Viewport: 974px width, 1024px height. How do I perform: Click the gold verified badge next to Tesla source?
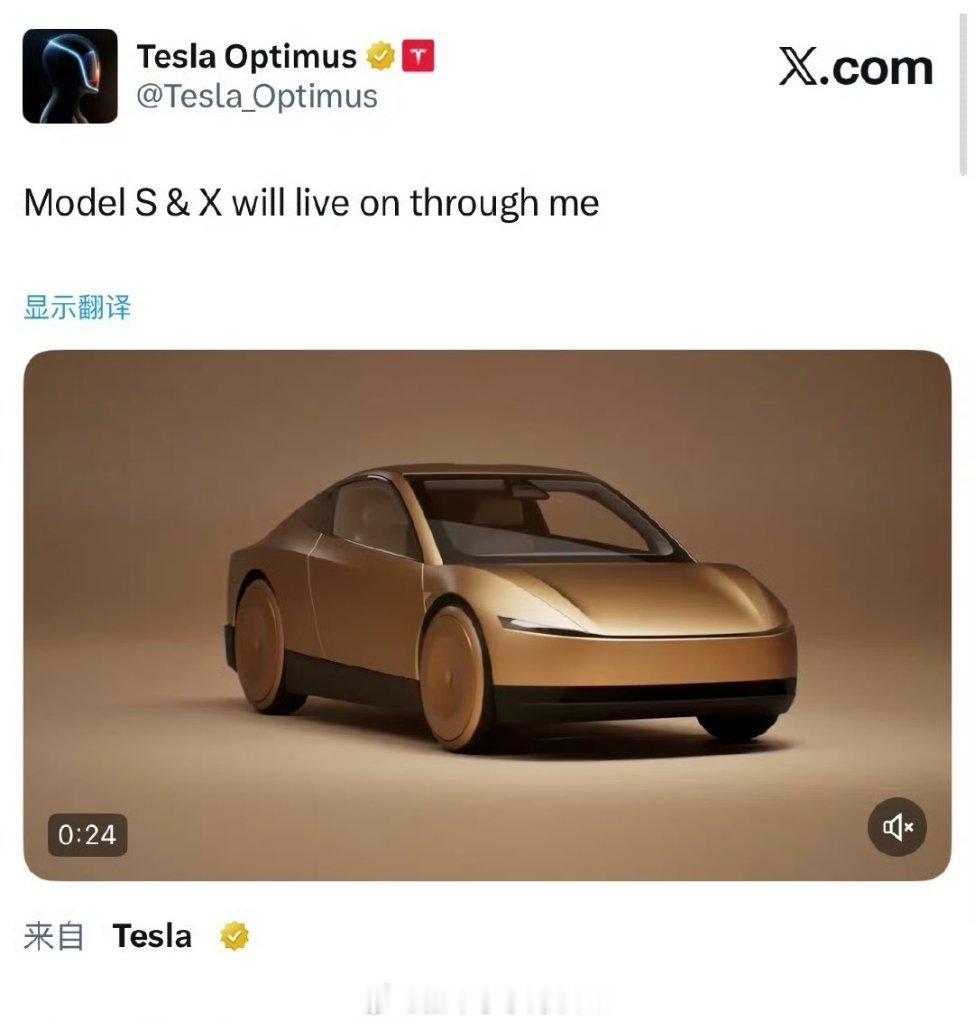(x=235, y=936)
